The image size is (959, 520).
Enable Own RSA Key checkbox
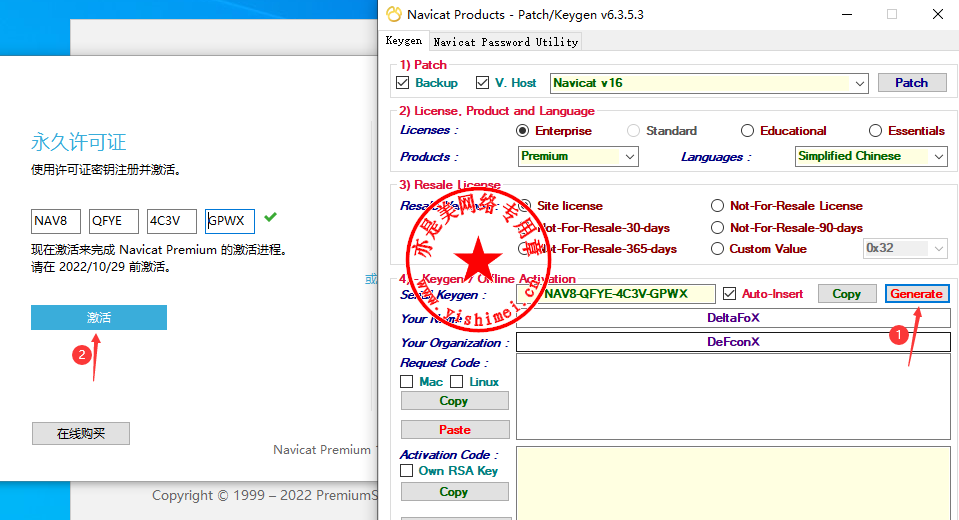click(407, 470)
